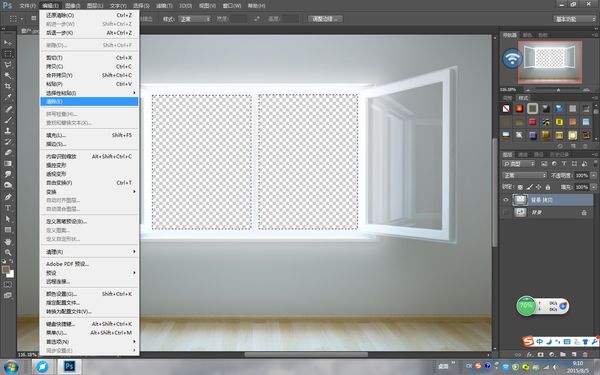Select the Quick Selection tool
Viewport: 600px width, 375px height.
[x=8, y=75]
